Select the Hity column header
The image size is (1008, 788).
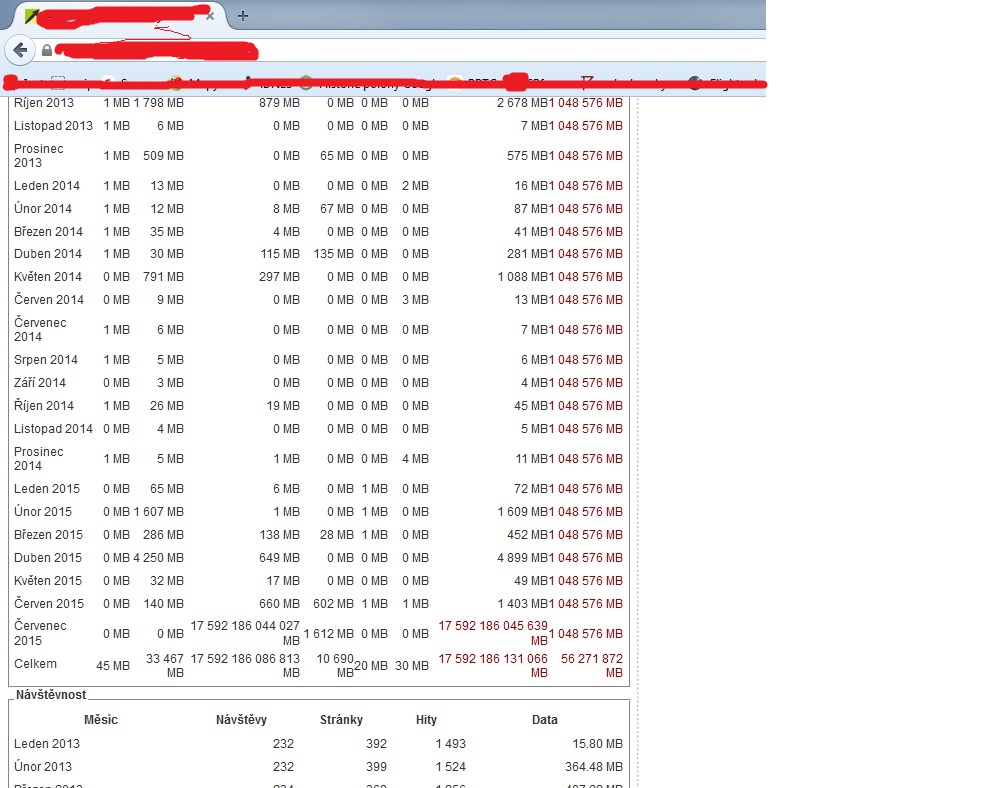point(426,720)
